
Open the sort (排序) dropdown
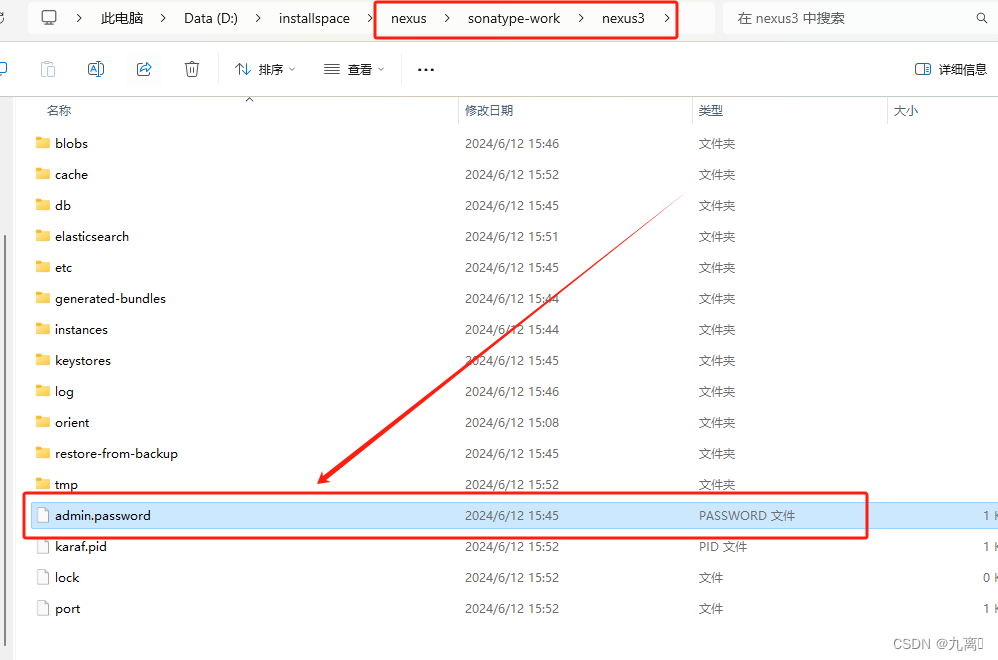265,69
